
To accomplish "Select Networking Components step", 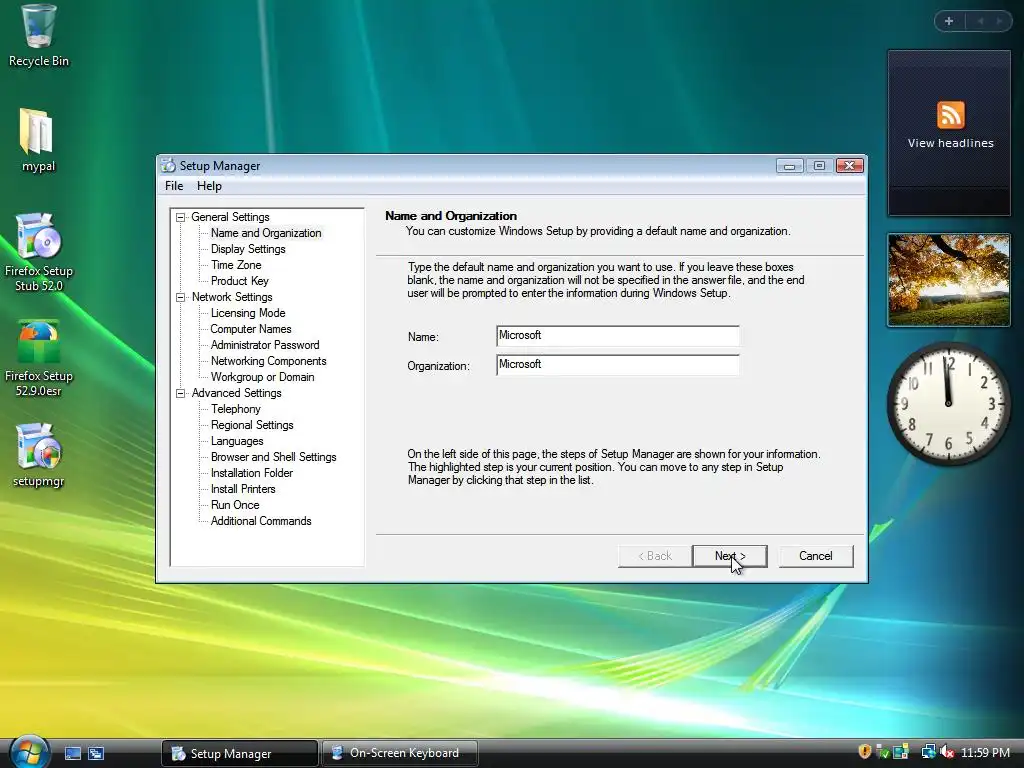I will coord(268,361).
